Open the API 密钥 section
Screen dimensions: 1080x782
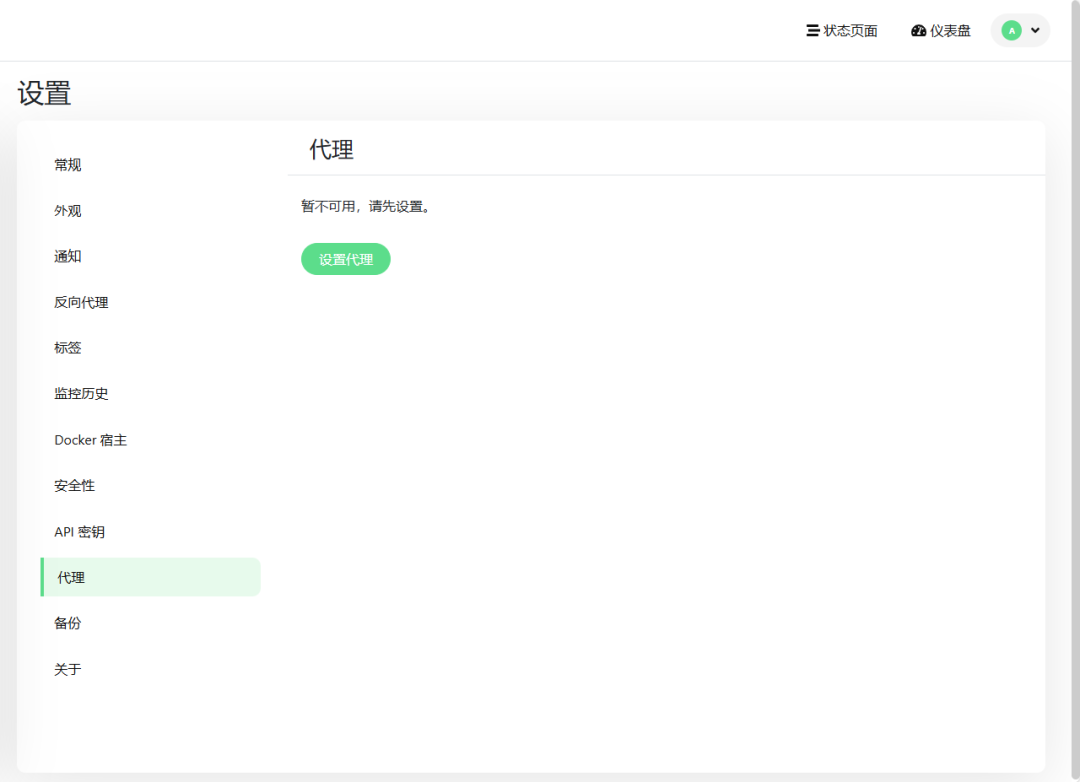coord(79,532)
